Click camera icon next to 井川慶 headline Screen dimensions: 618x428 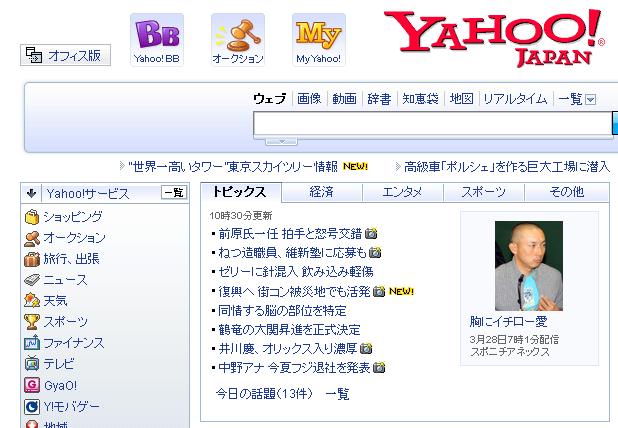point(366,348)
